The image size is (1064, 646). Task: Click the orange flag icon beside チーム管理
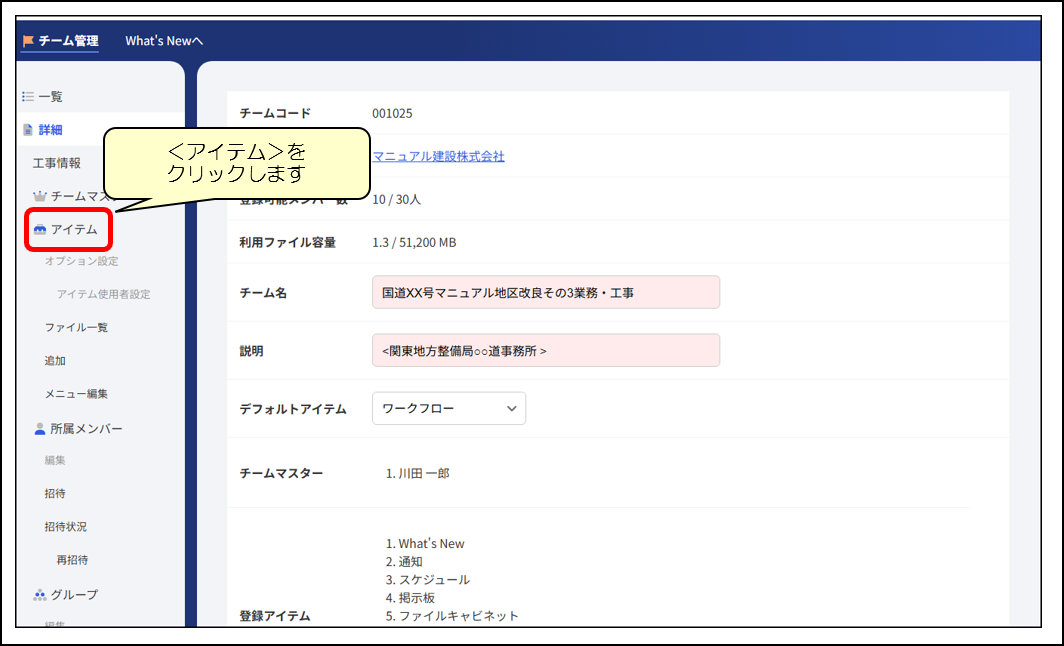pyautogui.click(x=28, y=41)
